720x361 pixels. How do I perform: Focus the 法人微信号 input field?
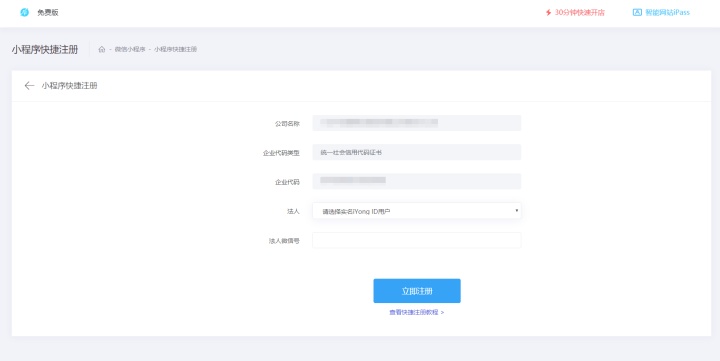click(x=416, y=240)
